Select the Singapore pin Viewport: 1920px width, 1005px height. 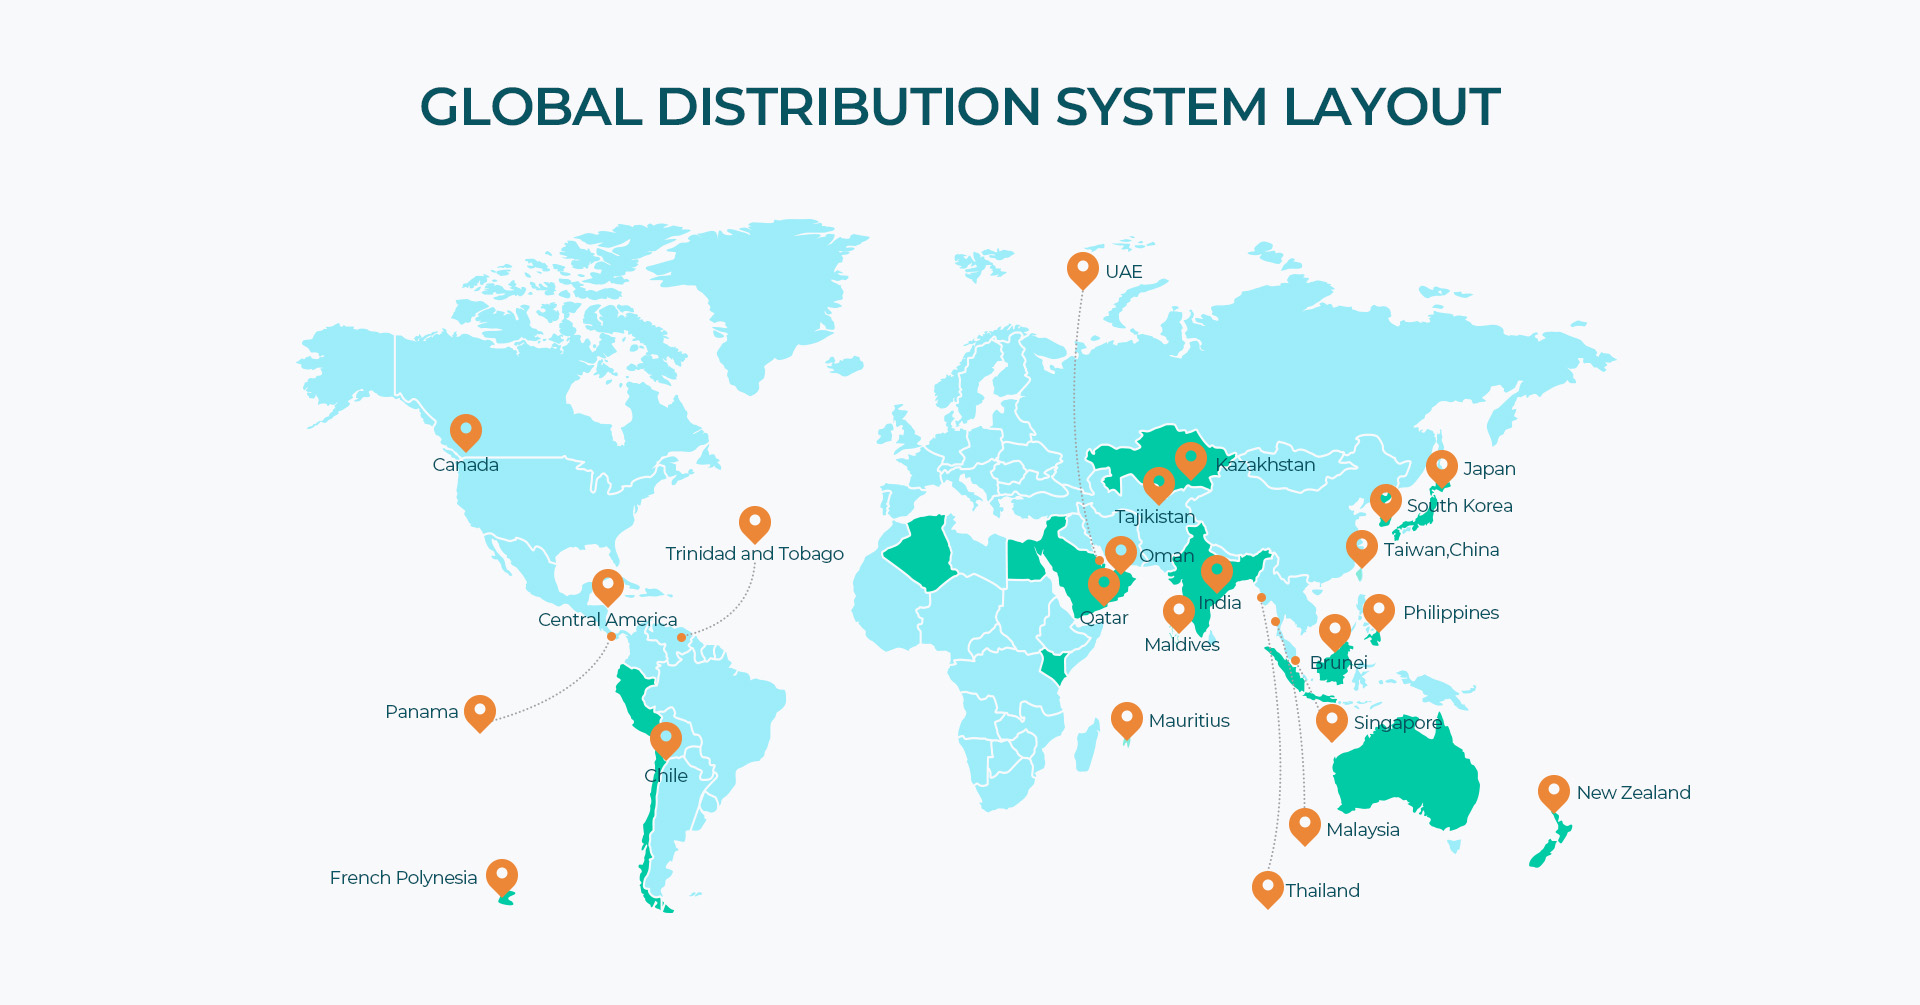[1332, 721]
